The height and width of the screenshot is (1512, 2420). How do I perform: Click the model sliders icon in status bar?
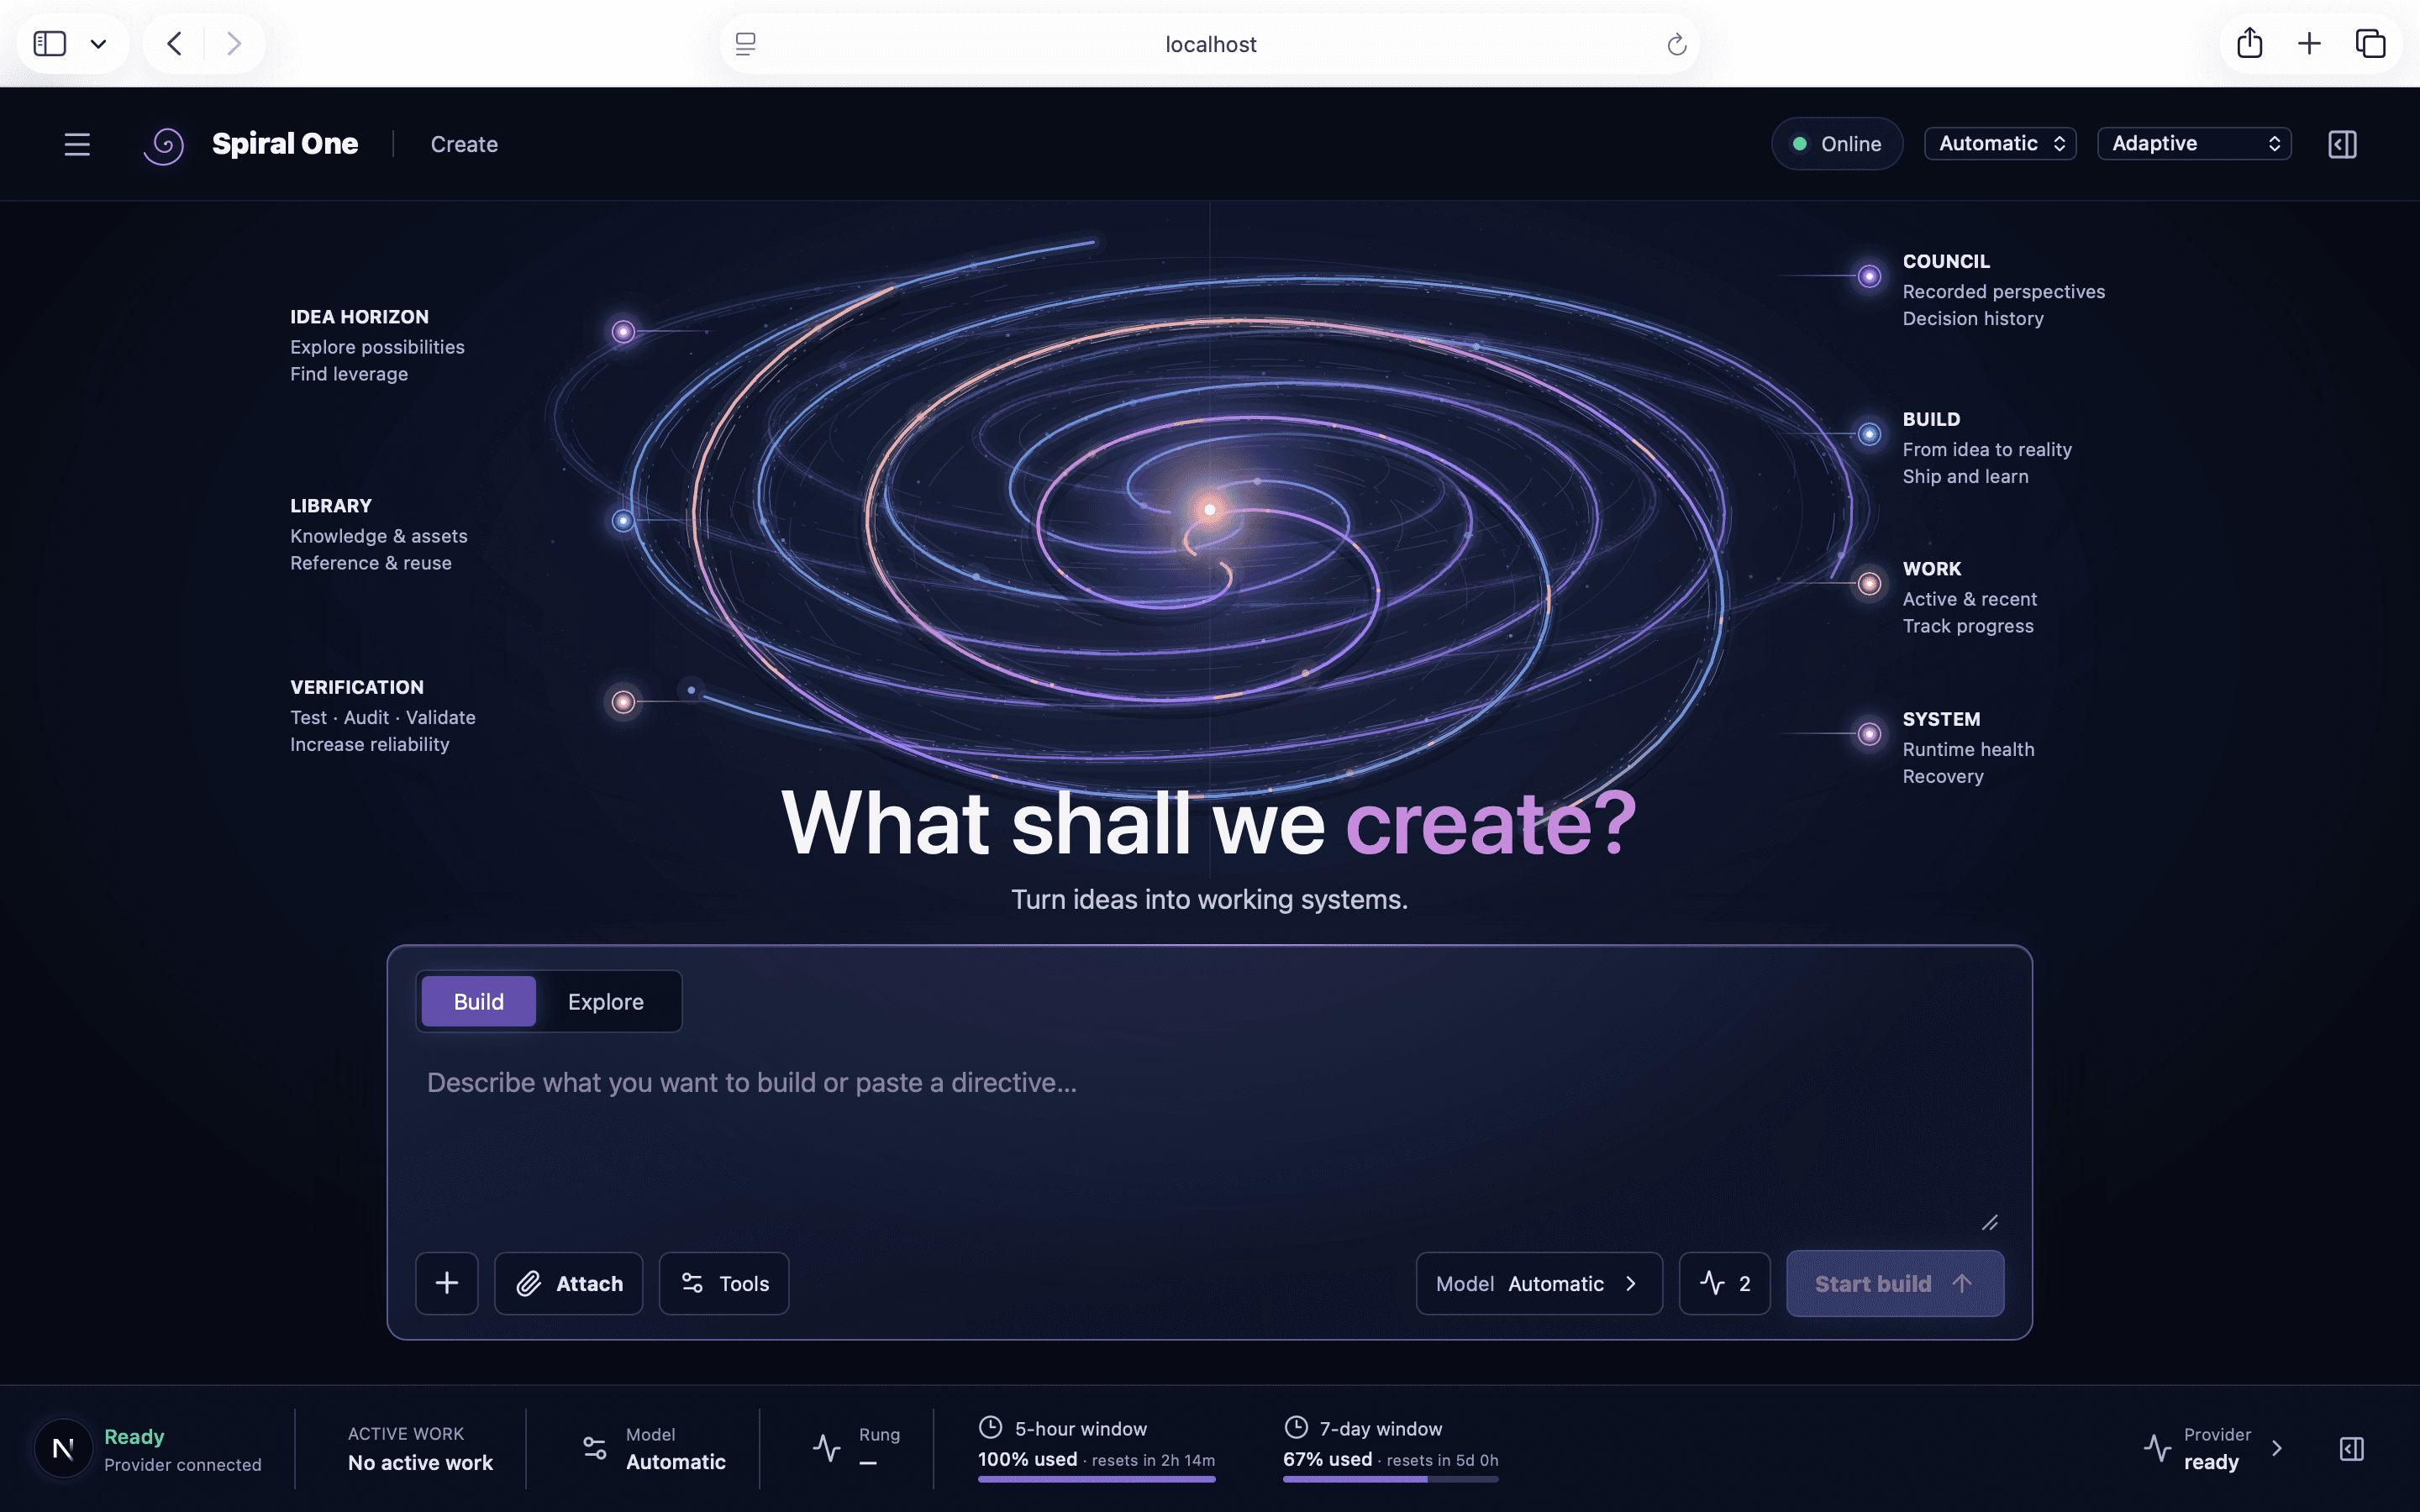pyautogui.click(x=594, y=1448)
